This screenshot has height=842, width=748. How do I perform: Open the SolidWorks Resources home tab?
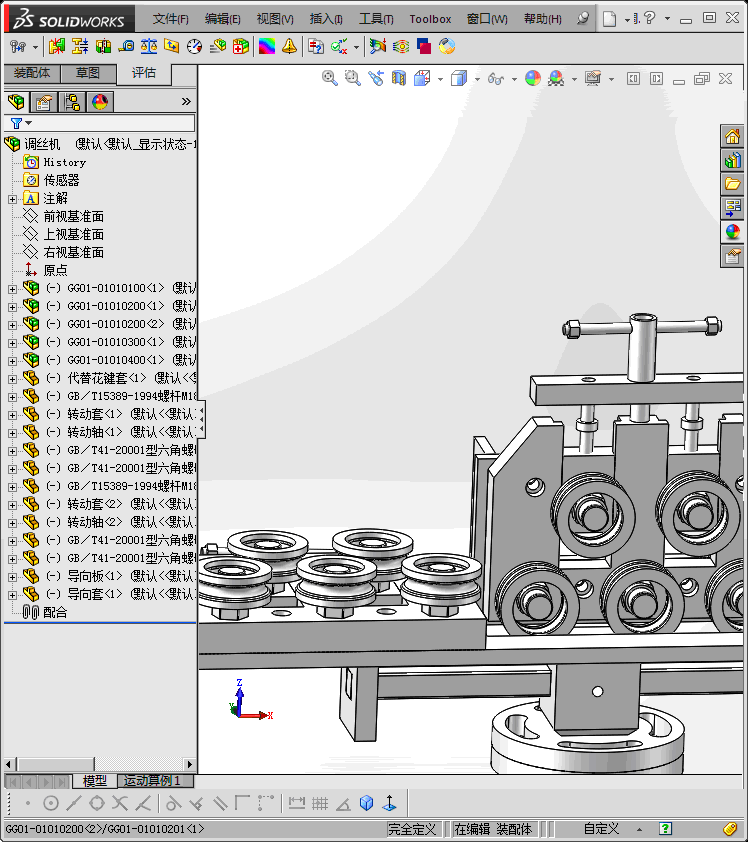click(x=733, y=137)
